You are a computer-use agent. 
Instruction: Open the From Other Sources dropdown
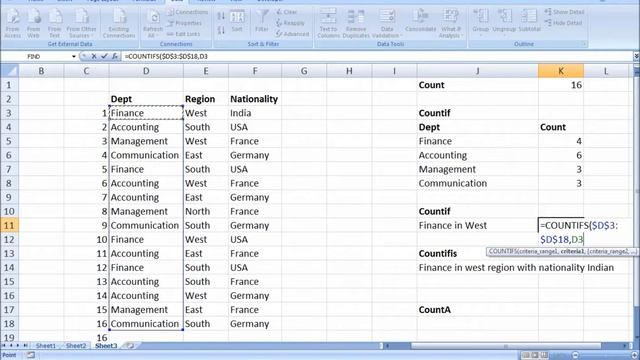coord(81,24)
